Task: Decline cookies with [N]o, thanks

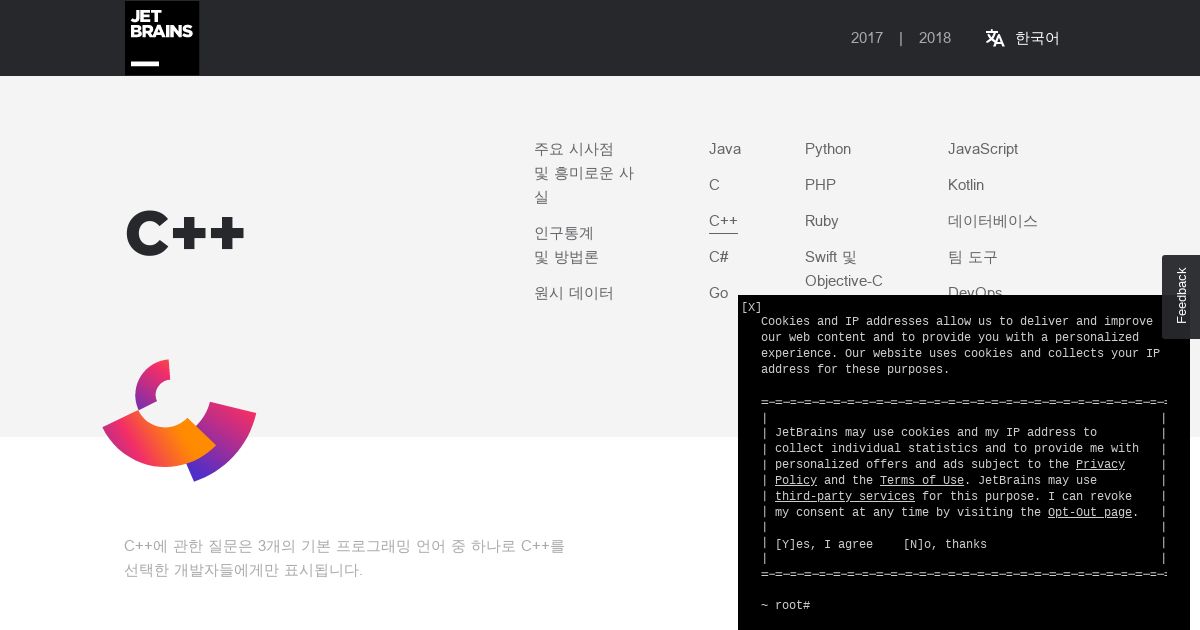Action: (945, 545)
